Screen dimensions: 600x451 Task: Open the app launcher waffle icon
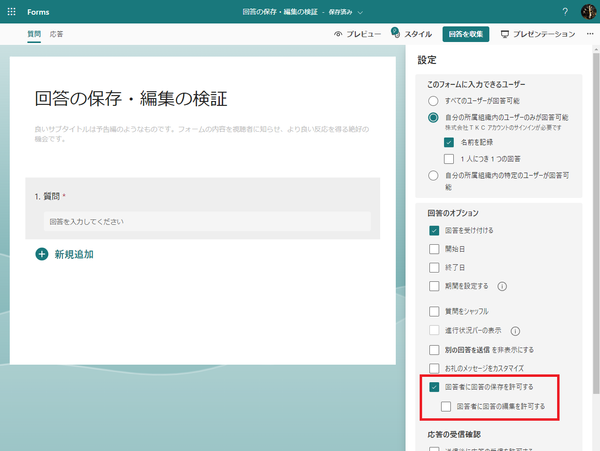click(11, 12)
